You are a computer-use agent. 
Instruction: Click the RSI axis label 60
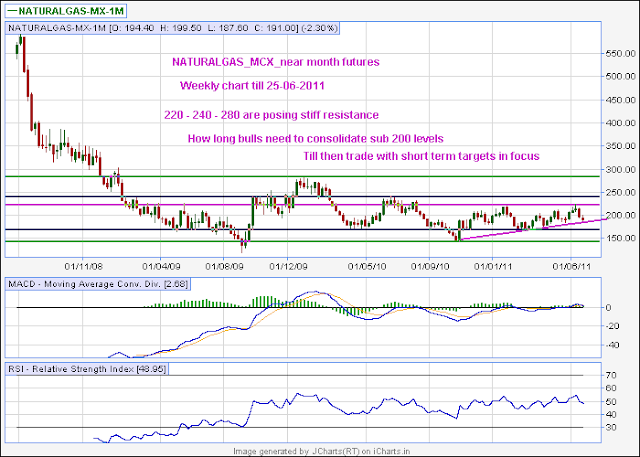coord(611,388)
